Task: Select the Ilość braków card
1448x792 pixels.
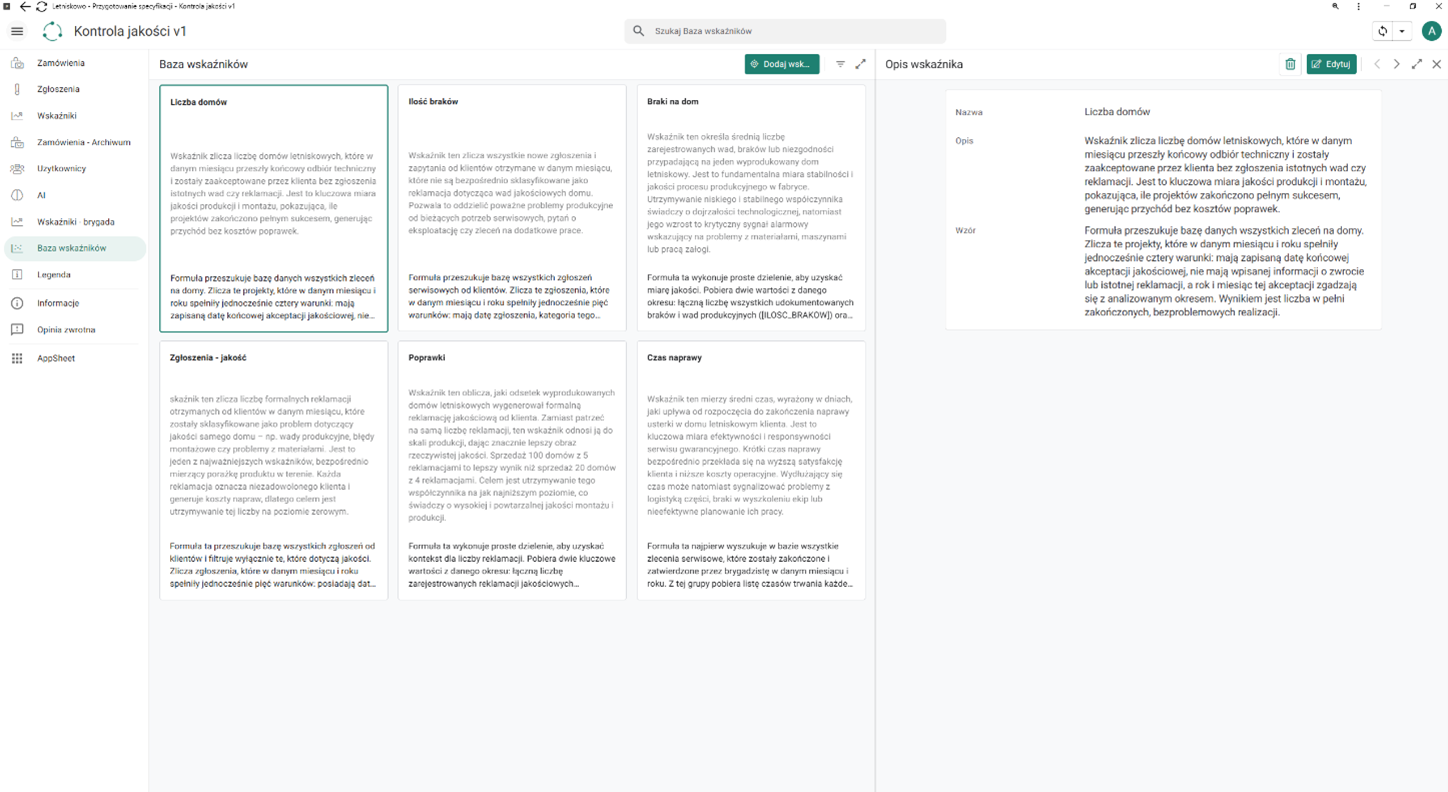Action: [512, 208]
